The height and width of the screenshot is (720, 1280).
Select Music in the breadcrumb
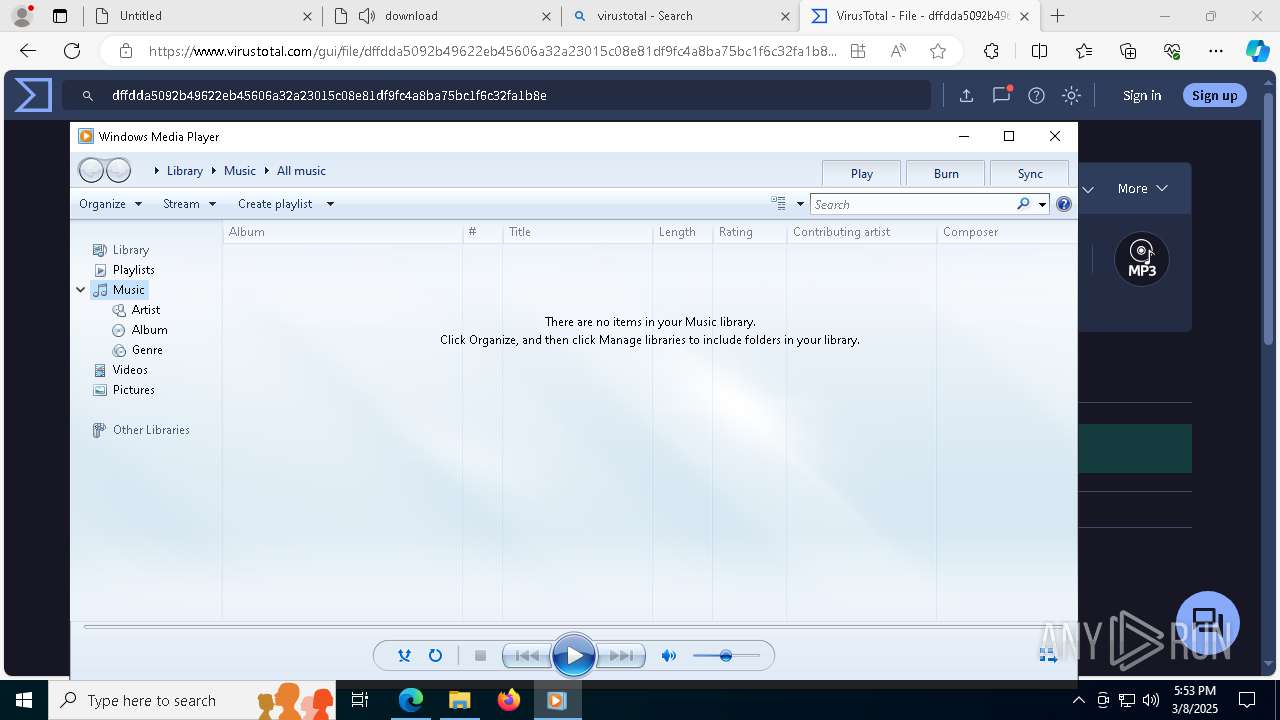[x=240, y=171]
